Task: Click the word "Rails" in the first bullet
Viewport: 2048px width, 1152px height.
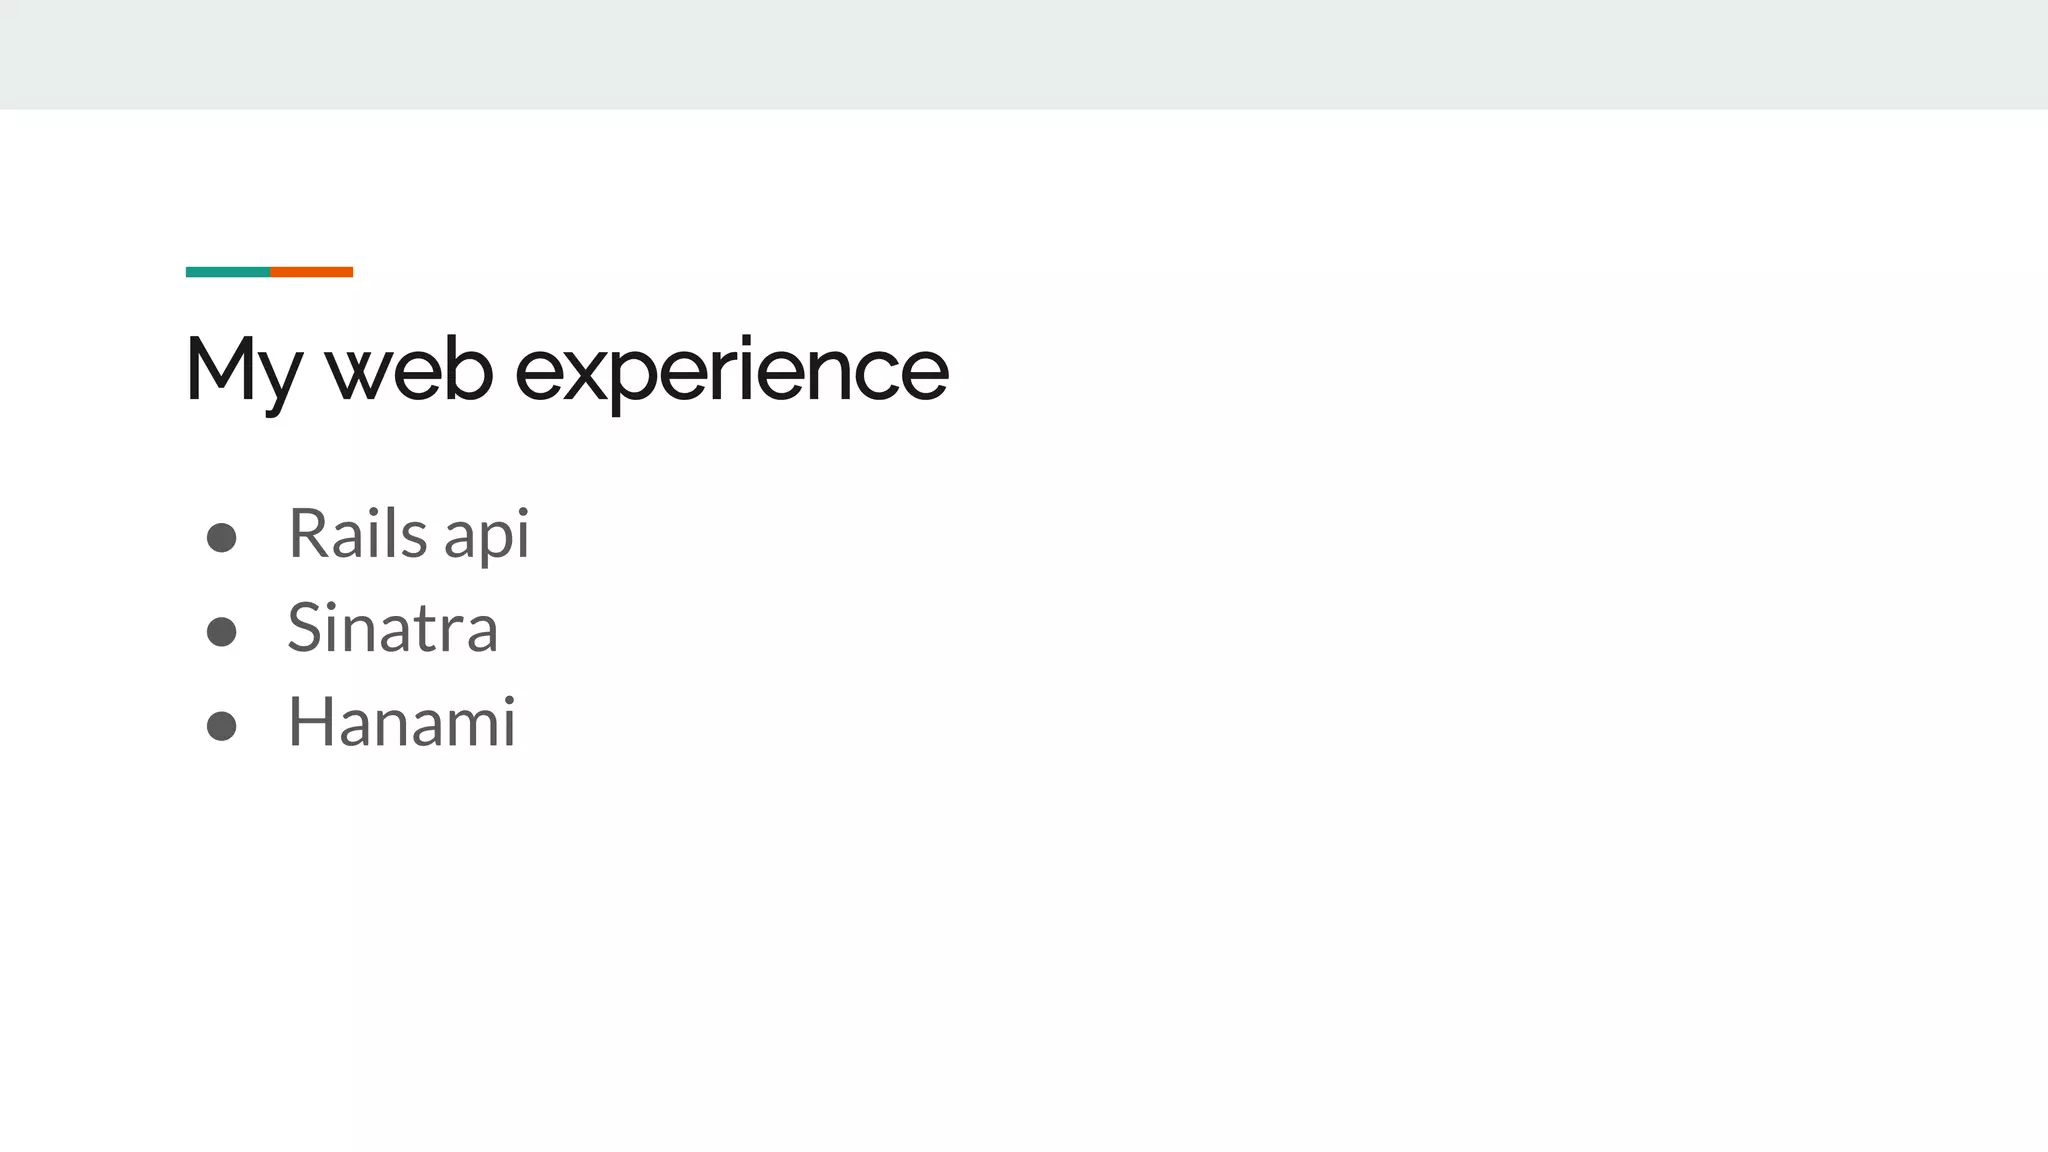Action: pyautogui.click(x=358, y=532)
